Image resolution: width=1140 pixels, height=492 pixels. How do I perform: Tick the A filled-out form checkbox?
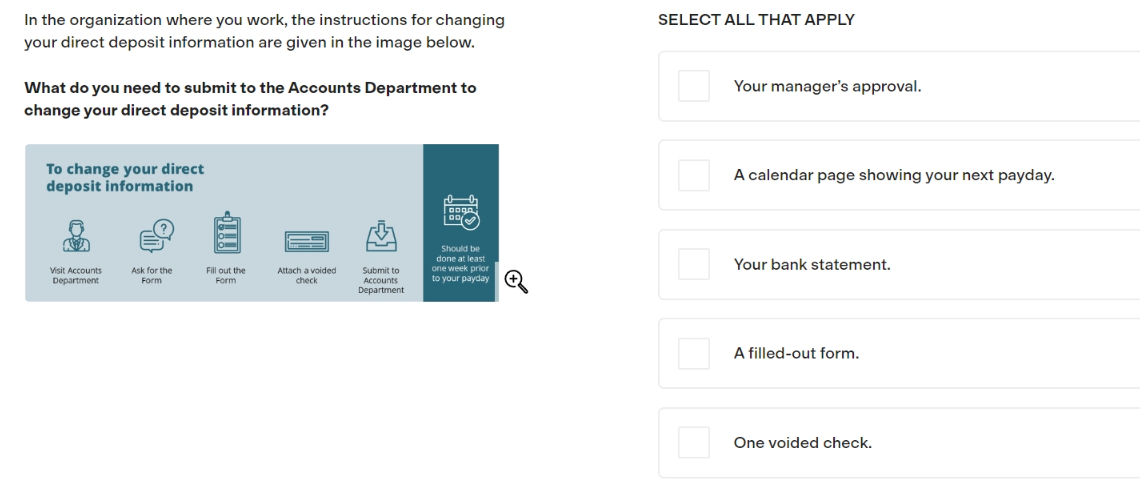[x=694, y=353]
